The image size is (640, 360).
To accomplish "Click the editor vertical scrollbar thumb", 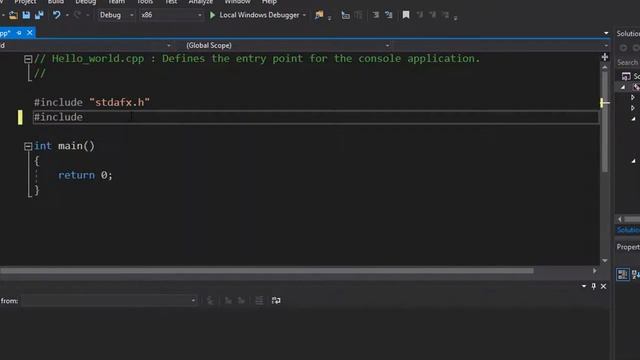I will (x=604, y=122).
